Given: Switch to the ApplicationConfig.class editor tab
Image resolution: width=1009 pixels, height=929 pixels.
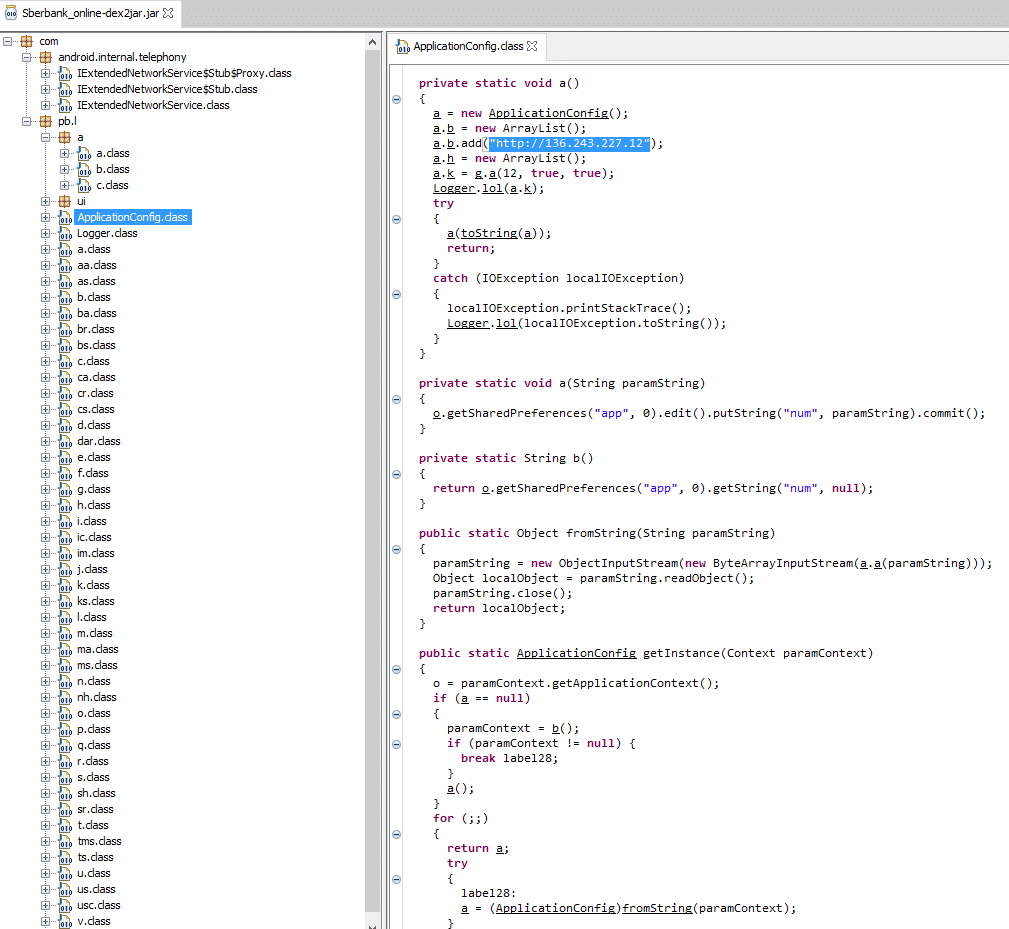Looking at the screenshot, I should coord(468,46).
